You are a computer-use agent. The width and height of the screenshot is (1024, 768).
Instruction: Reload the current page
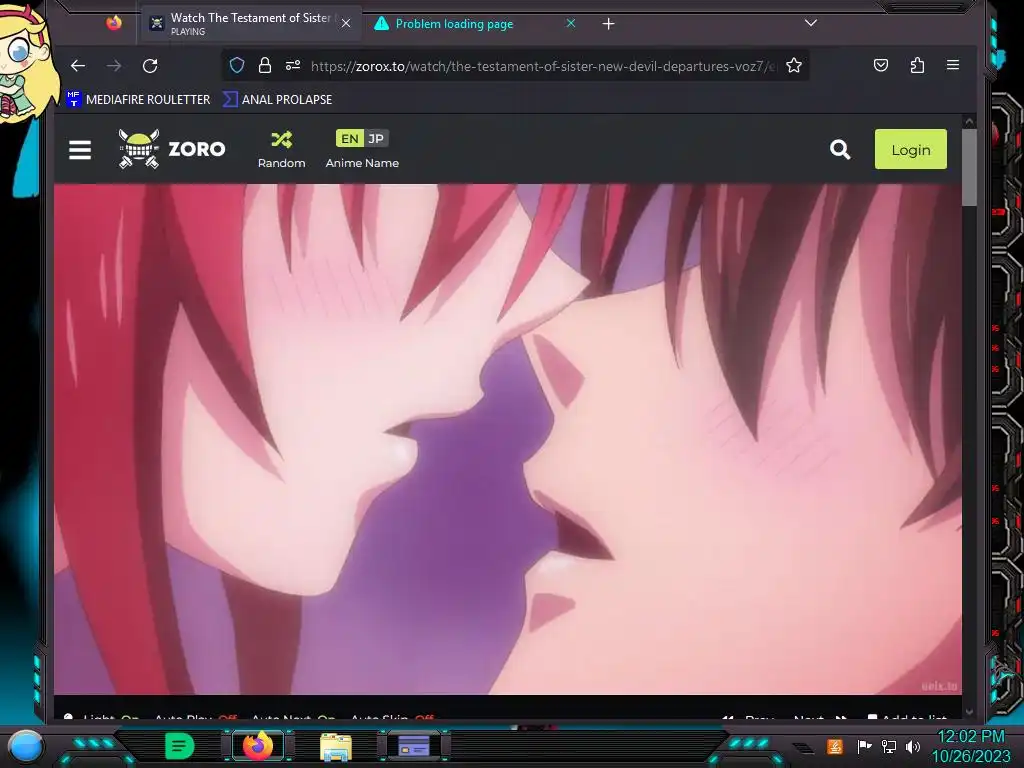tap(150, 65)
